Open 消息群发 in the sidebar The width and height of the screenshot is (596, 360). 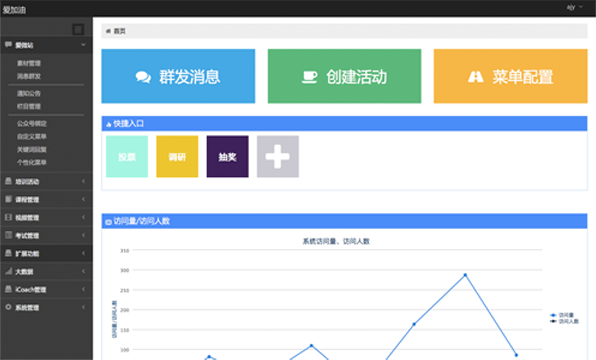(x=29, y=76)
